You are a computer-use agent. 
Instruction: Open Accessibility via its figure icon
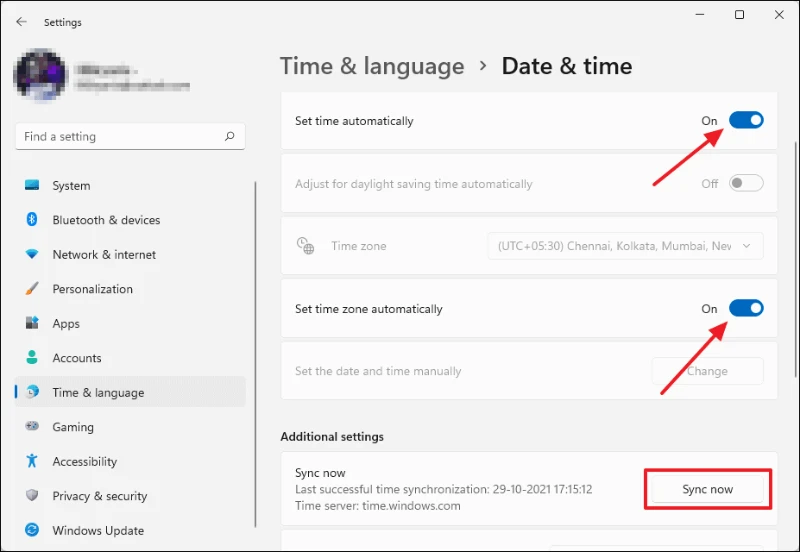click(x=32, y=461)
